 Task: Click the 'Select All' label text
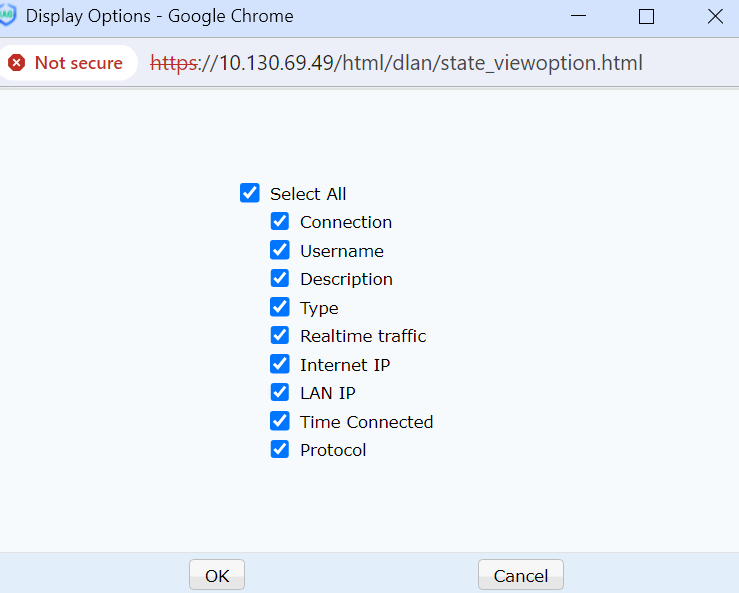tap(308, 194)
